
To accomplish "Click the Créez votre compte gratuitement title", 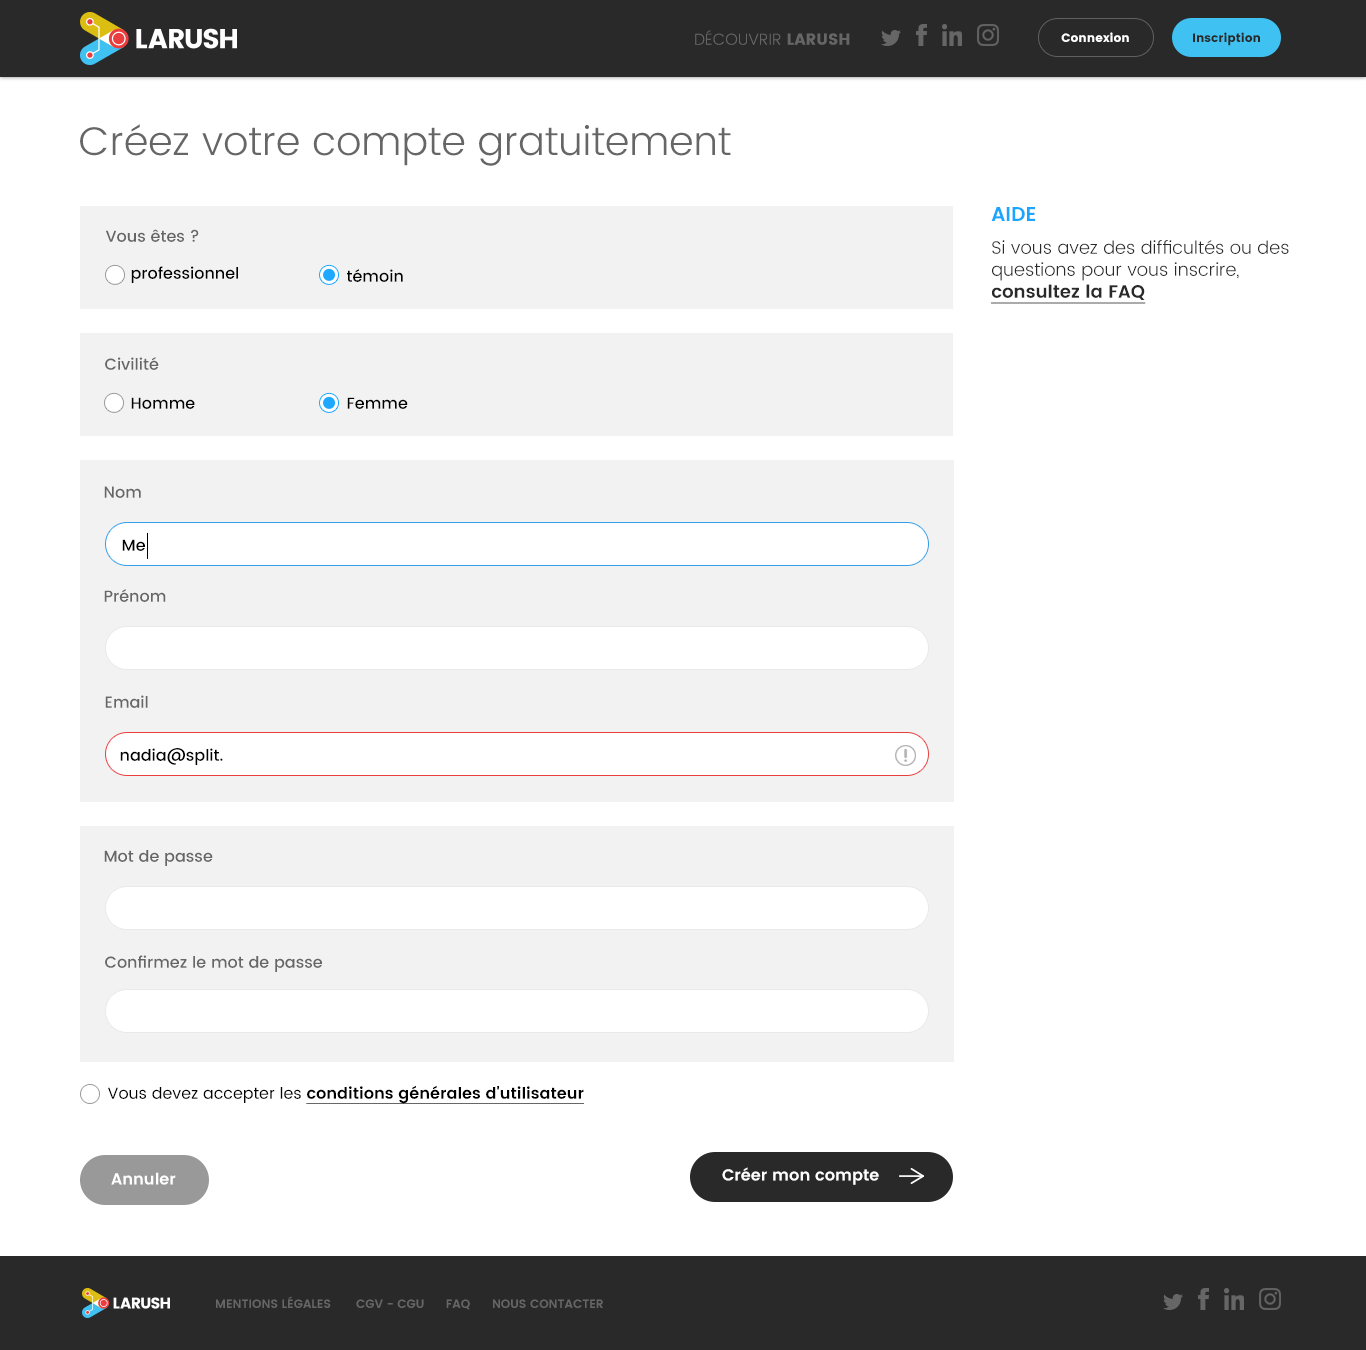I will coord(405,142).
